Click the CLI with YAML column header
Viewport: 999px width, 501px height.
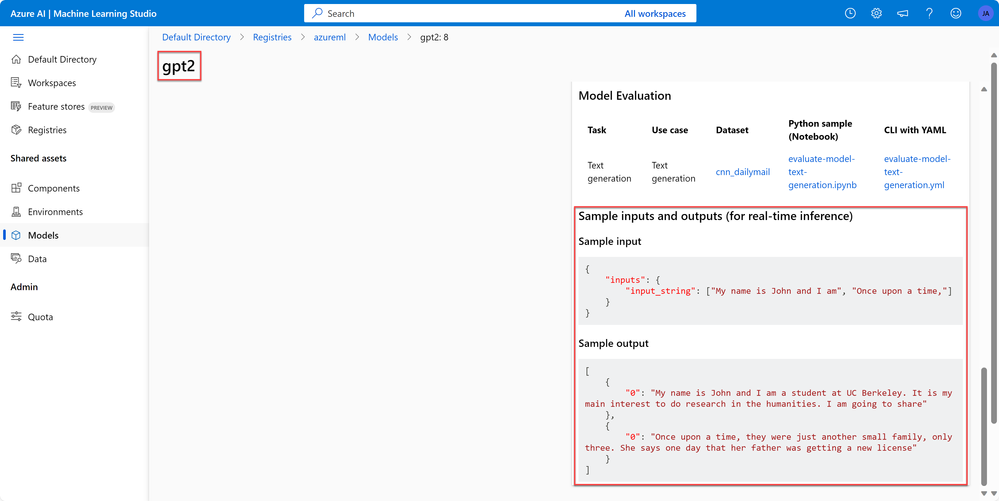916,130
